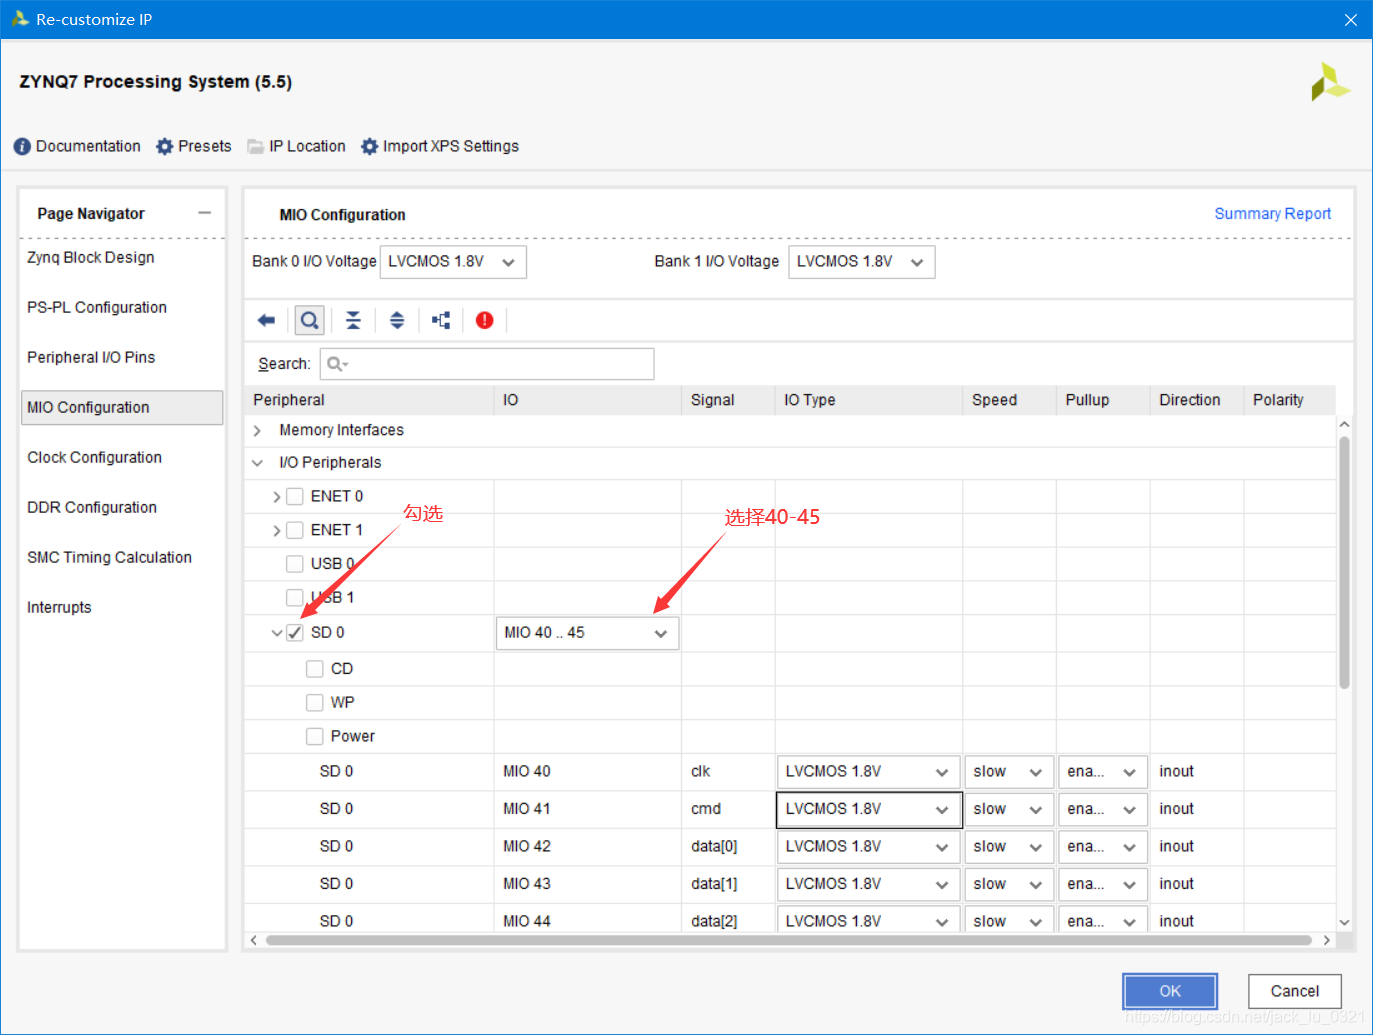
Task: Open Speed dropdown for MIO 40
Action: (x=1008, y=772)
